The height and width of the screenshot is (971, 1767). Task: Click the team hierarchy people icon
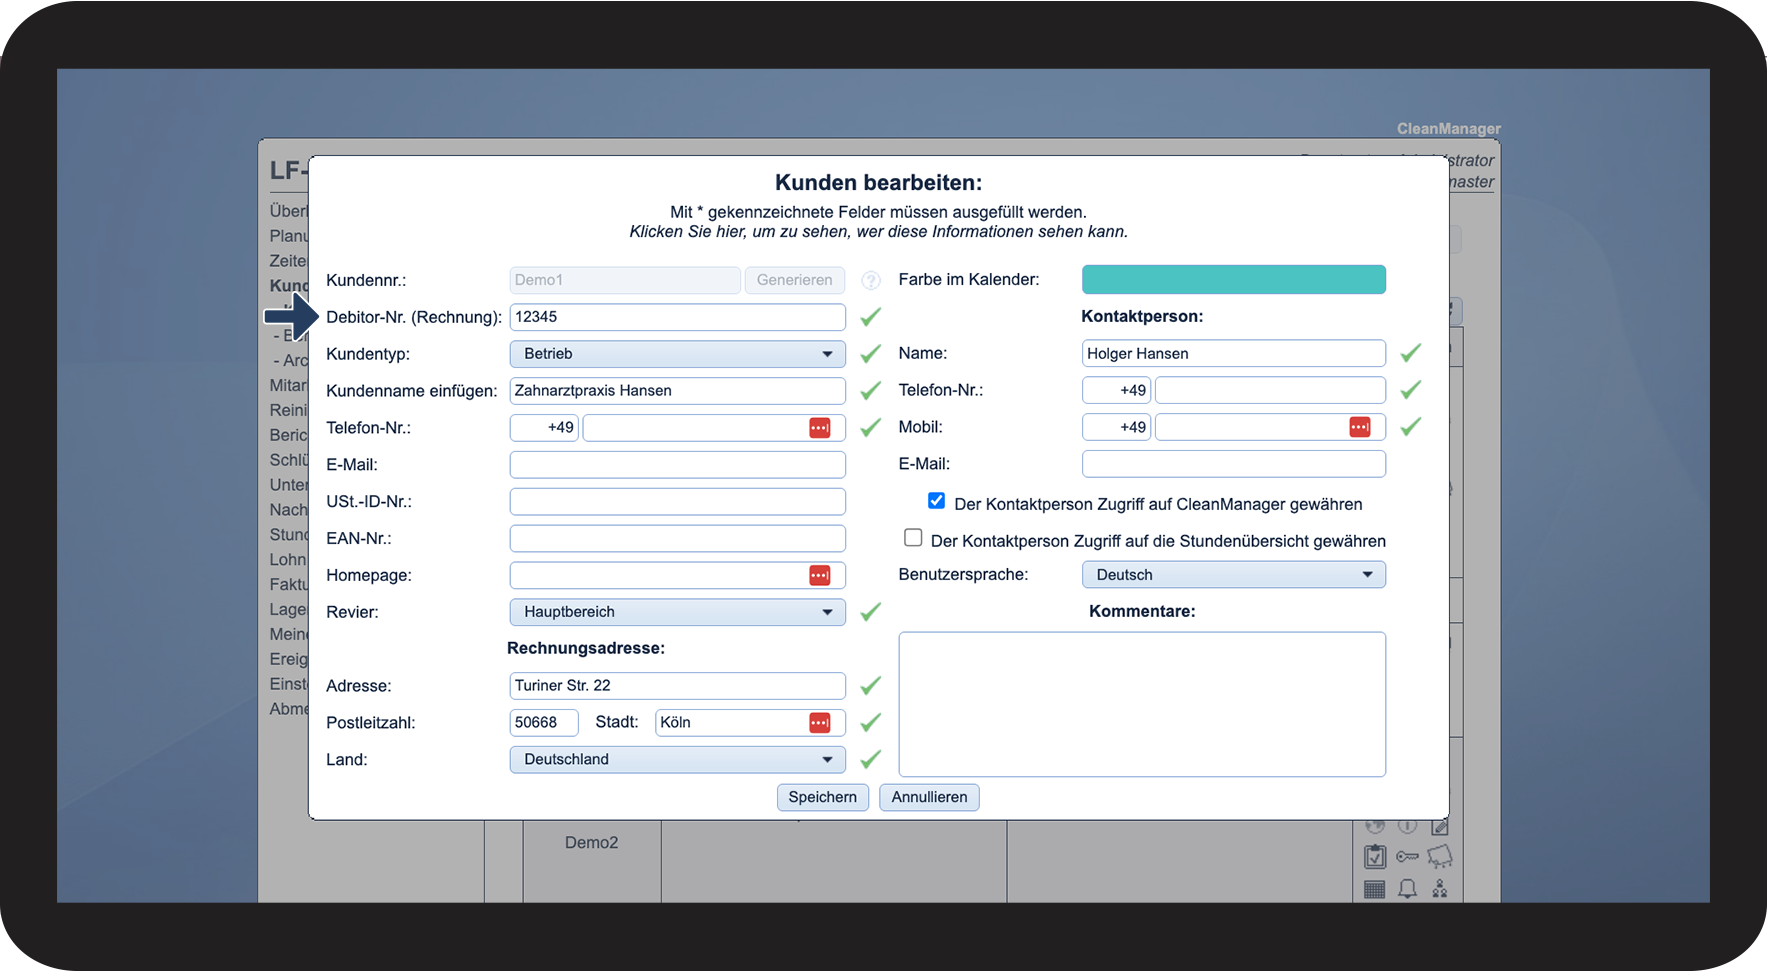1439,889
